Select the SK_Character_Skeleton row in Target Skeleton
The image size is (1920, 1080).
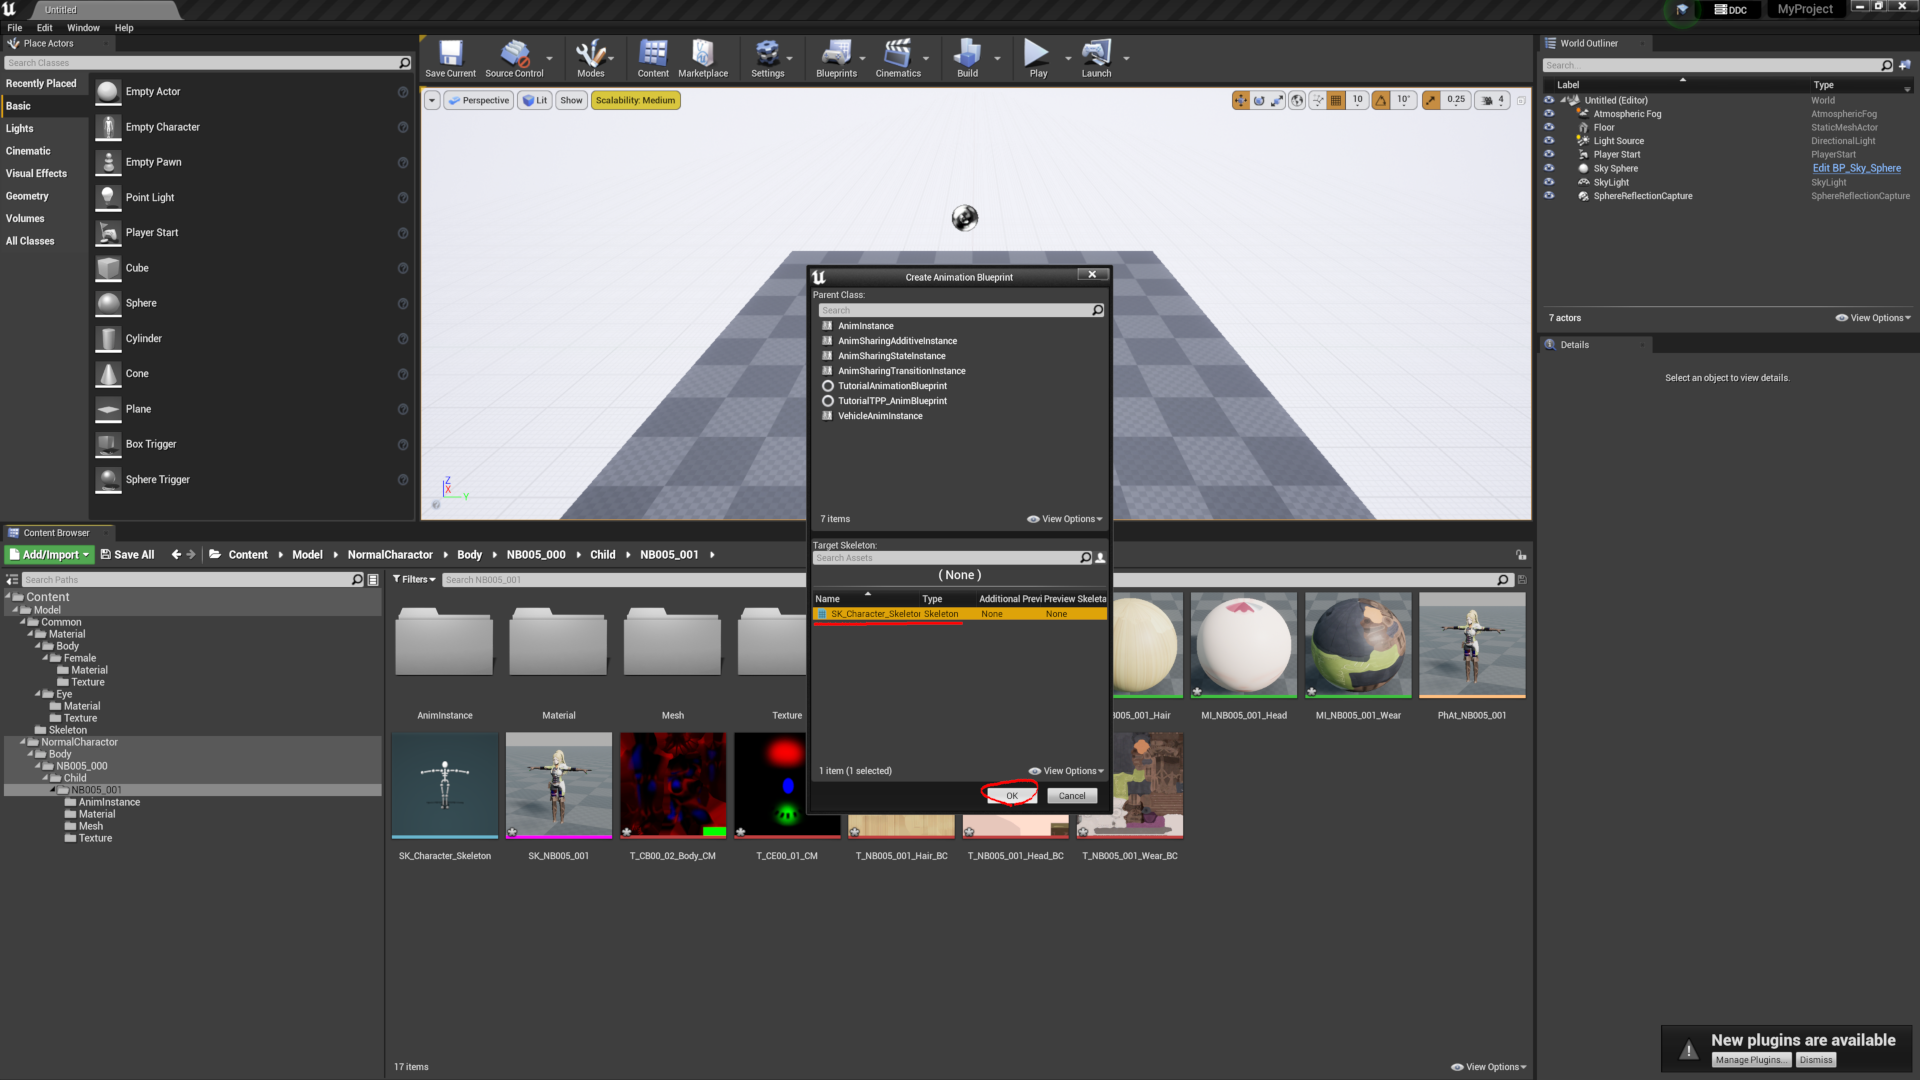960,614
